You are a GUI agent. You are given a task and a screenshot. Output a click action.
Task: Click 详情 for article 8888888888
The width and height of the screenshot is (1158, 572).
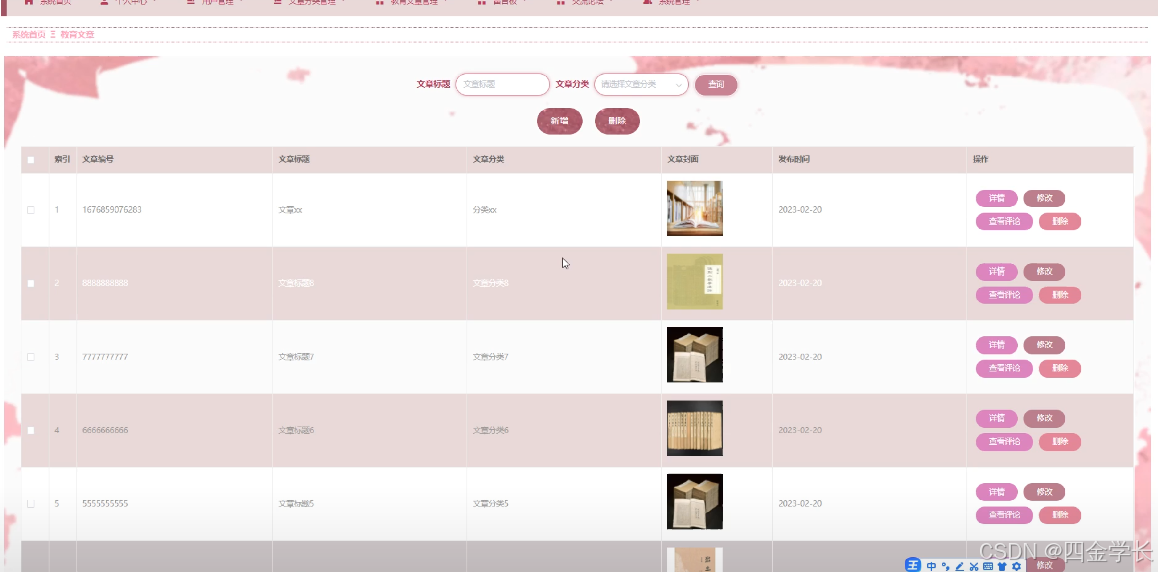click(x=996, y=272)
